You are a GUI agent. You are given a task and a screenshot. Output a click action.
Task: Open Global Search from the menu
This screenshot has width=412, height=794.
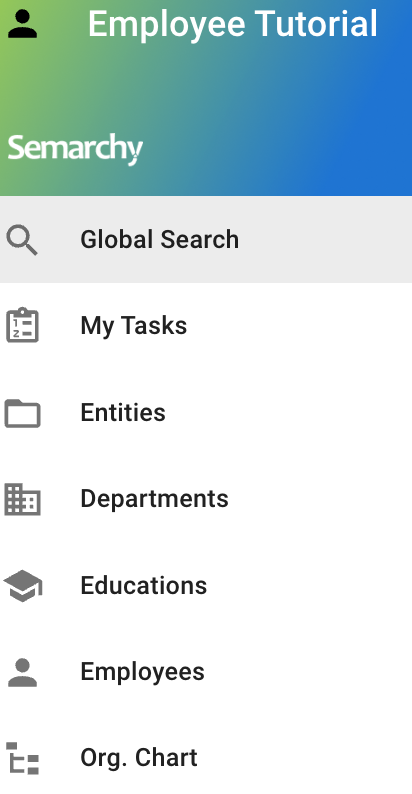pos(206,240)
